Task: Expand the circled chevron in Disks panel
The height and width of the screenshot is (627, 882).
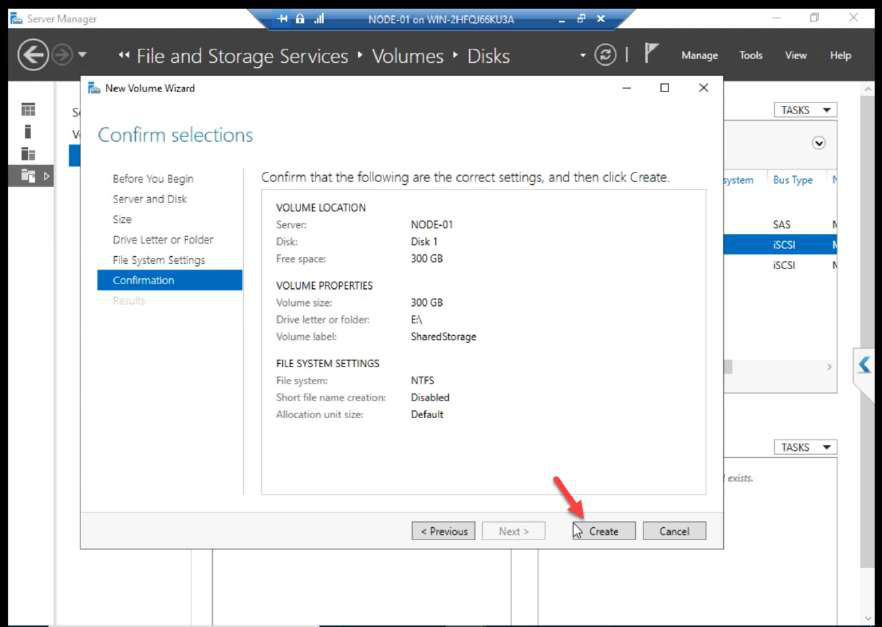Action: tap(818, 143)
